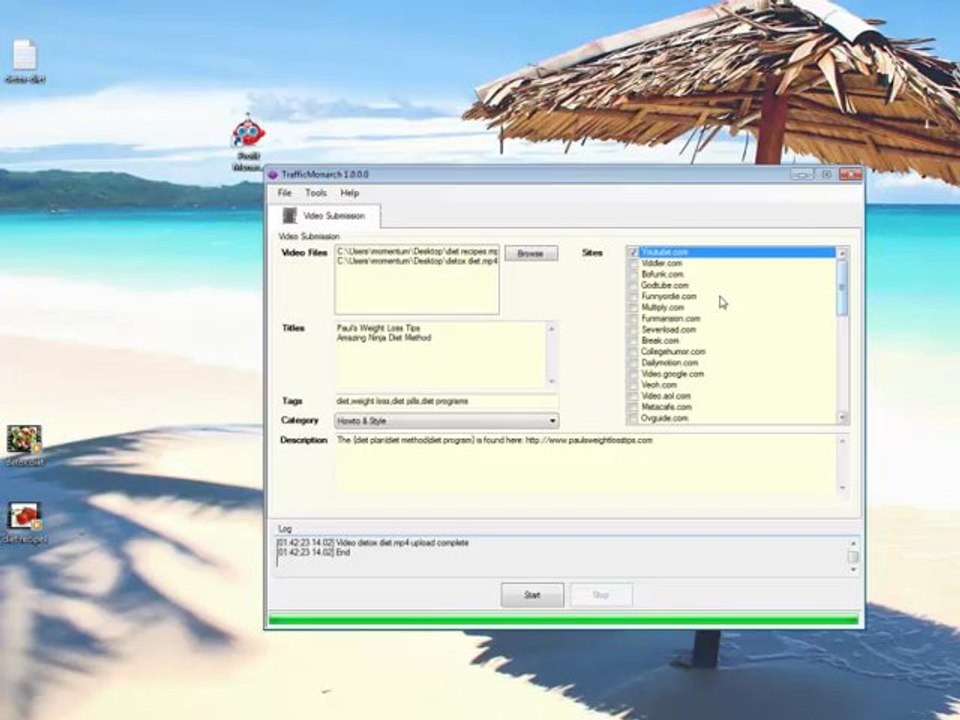Check the Metacafe.com checkbox

pyautogui.click(x=632, y=407)
